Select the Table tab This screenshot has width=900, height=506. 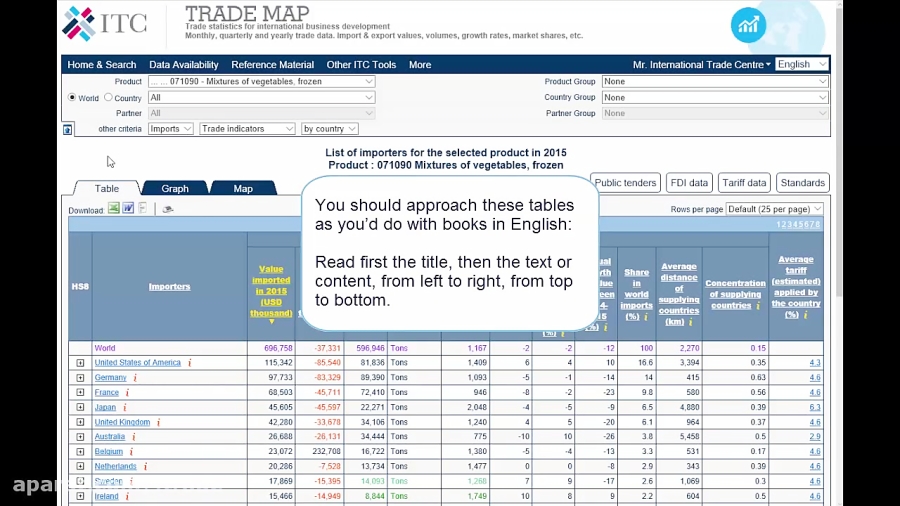pyautogui.click(x=107, y=188)
